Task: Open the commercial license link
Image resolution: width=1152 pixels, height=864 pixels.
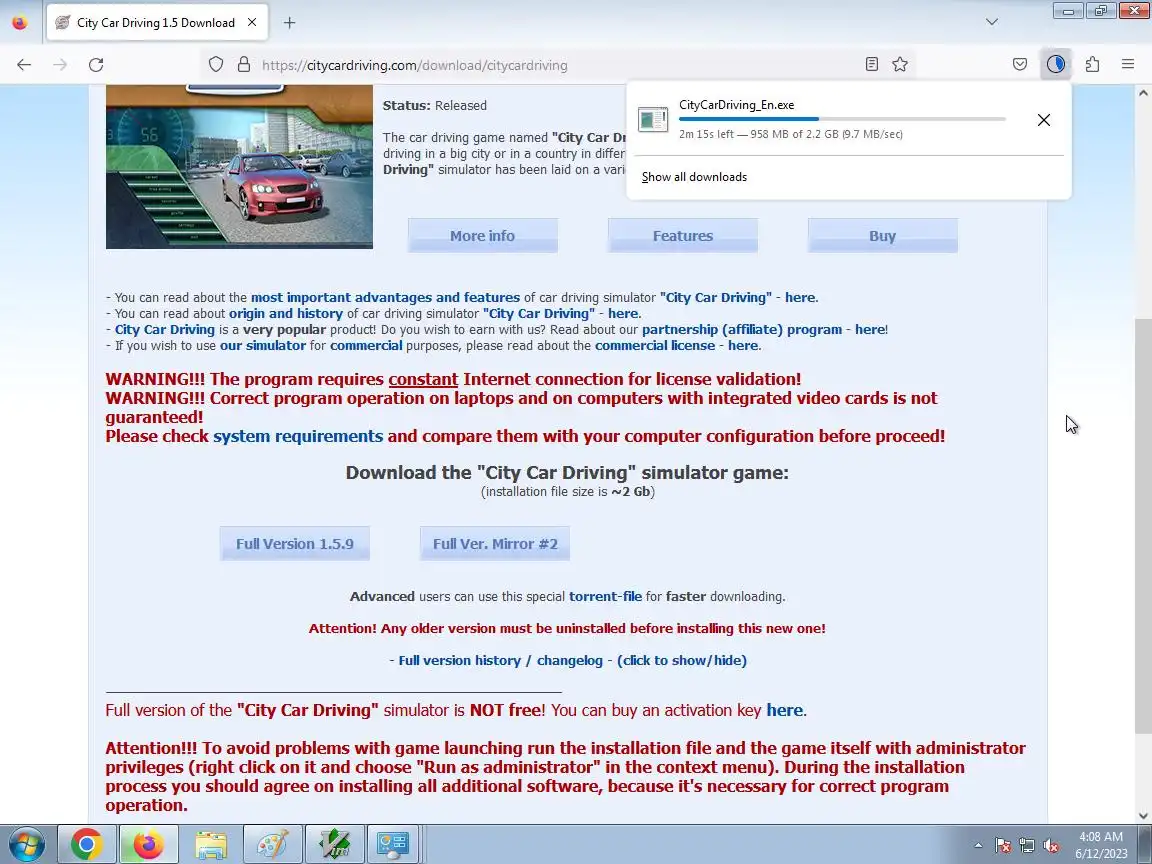Action: [x=655, y=346]
